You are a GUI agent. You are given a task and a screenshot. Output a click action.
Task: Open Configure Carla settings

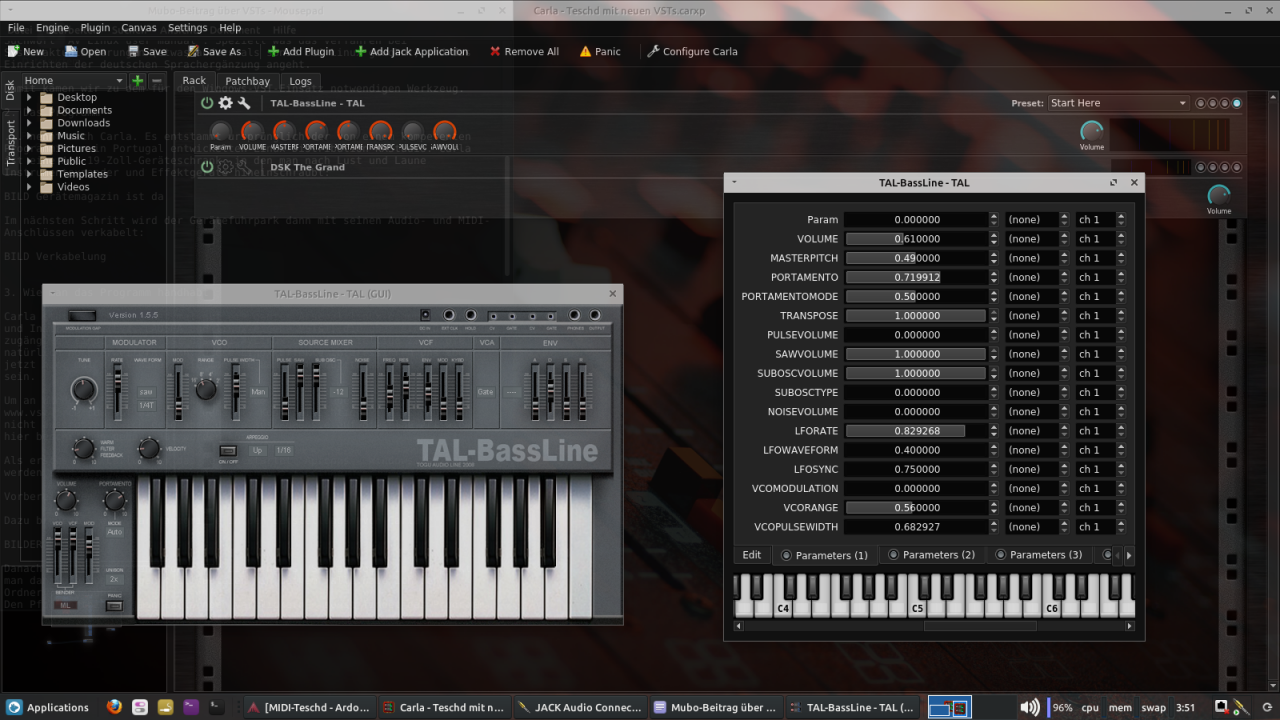pos(692,51)
